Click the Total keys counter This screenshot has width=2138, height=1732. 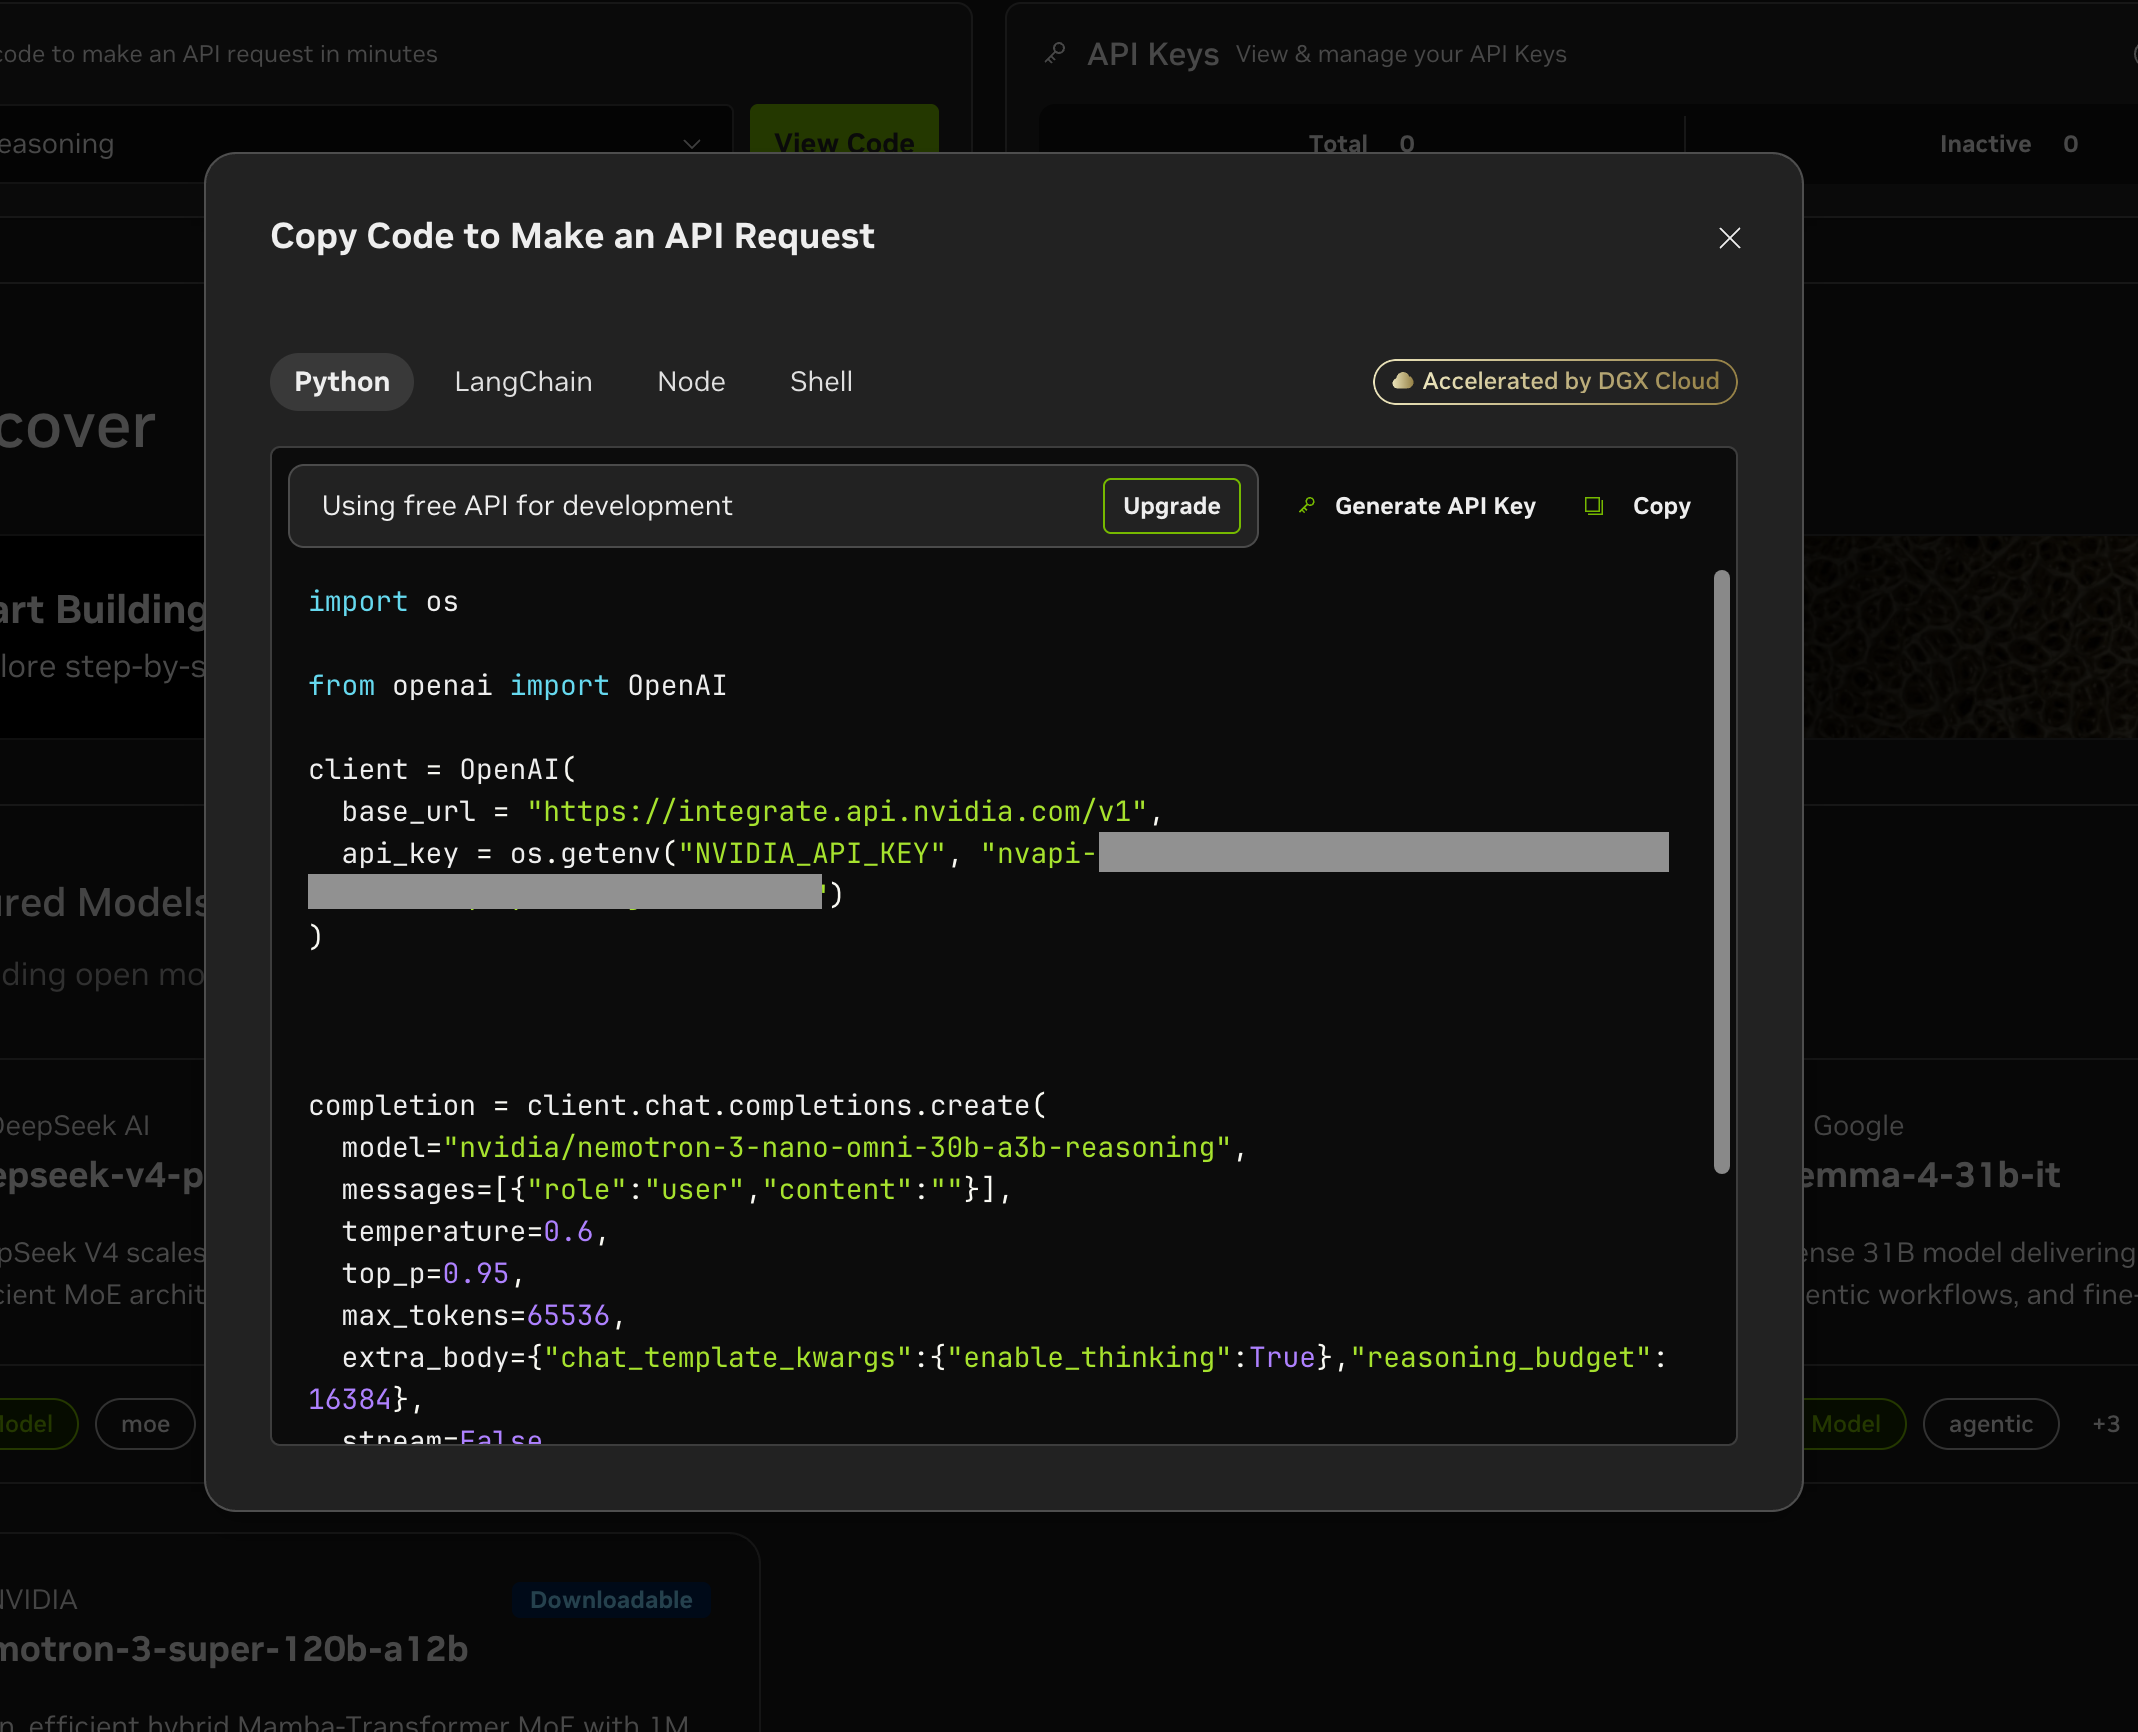(1361, 144)
